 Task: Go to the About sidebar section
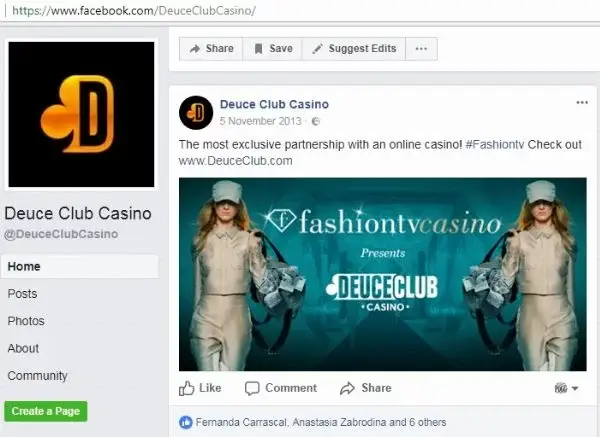(23, 349)
